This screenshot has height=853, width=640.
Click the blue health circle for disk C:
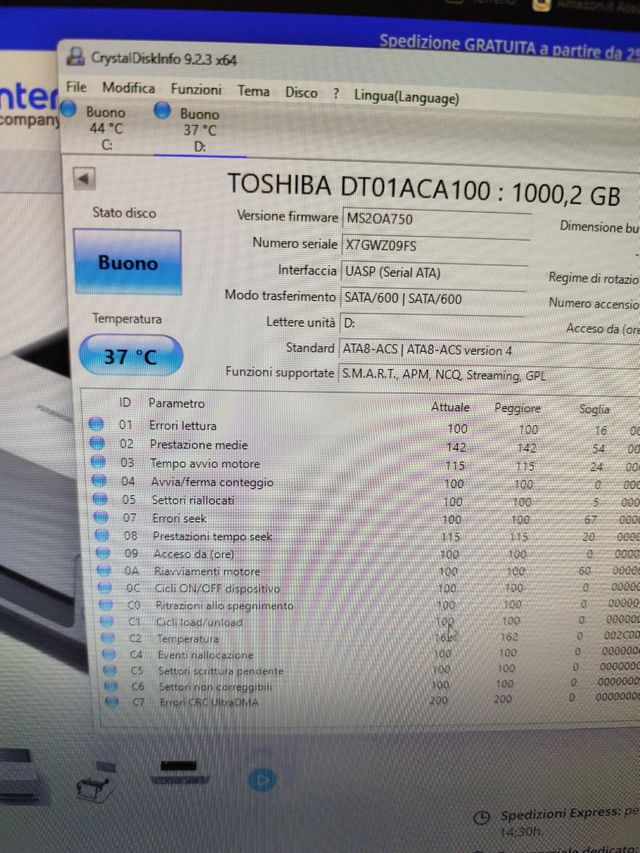[x=69, y=112]
